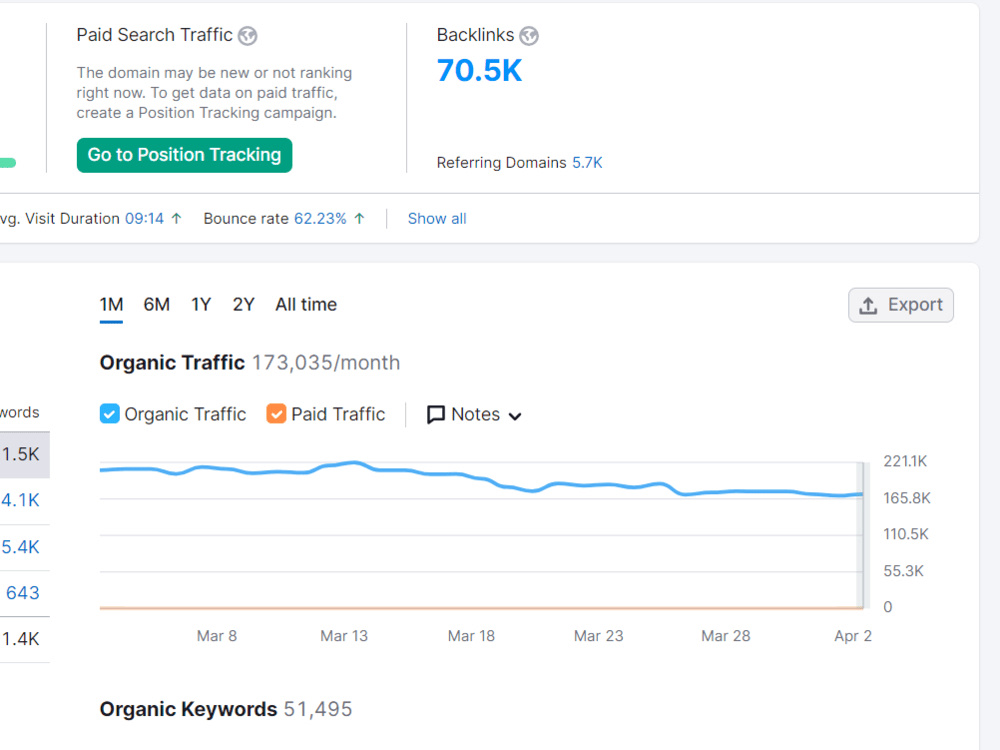
Task: Click the up arrow next to Bounce rate
Action: 360,219
